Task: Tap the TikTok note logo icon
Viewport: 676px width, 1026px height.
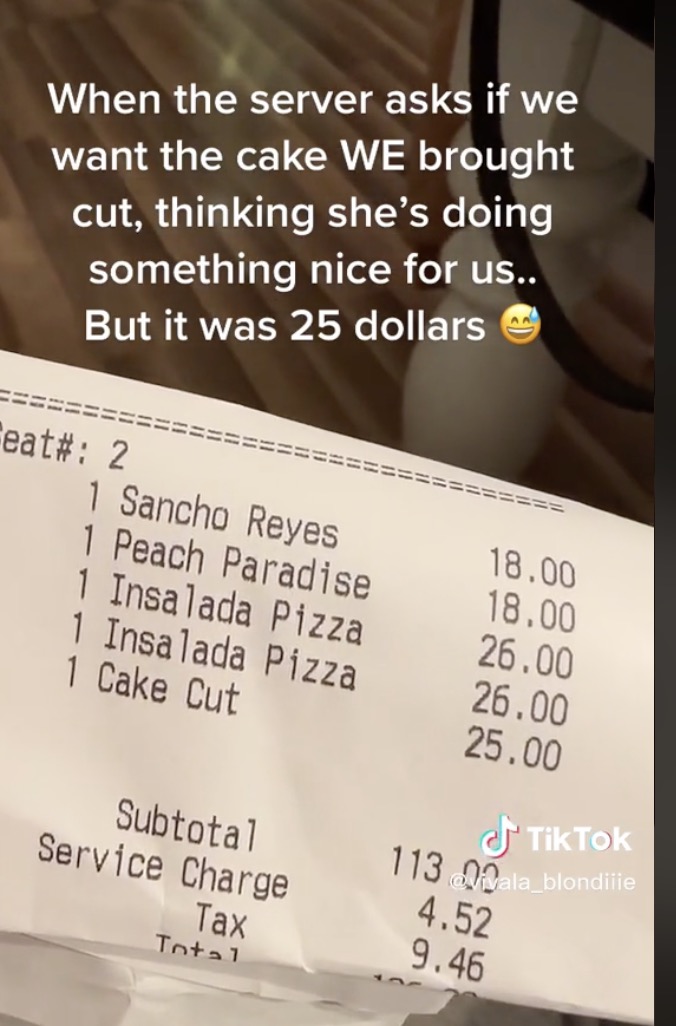Action: [x=499, y=836]
